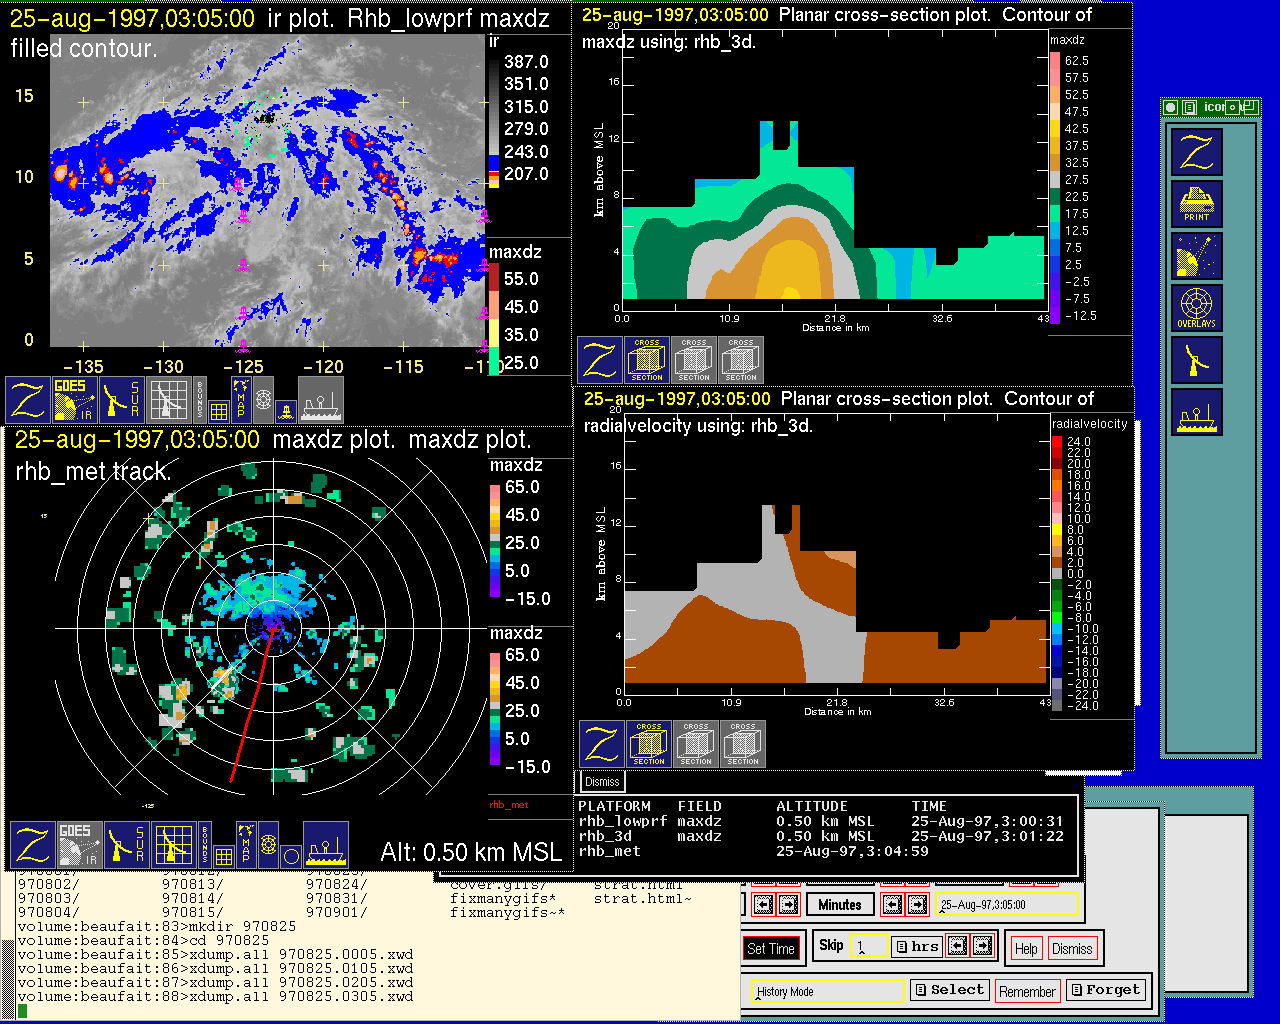
Task: Click the Z icon in radialvelocity cross-section window
Action: point(601,745)
